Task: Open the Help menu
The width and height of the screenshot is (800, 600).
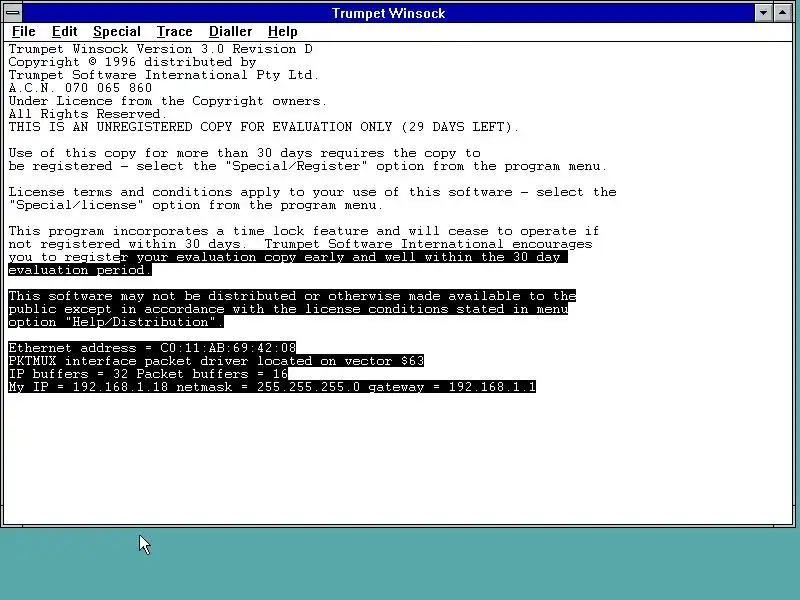Action: 282,32
